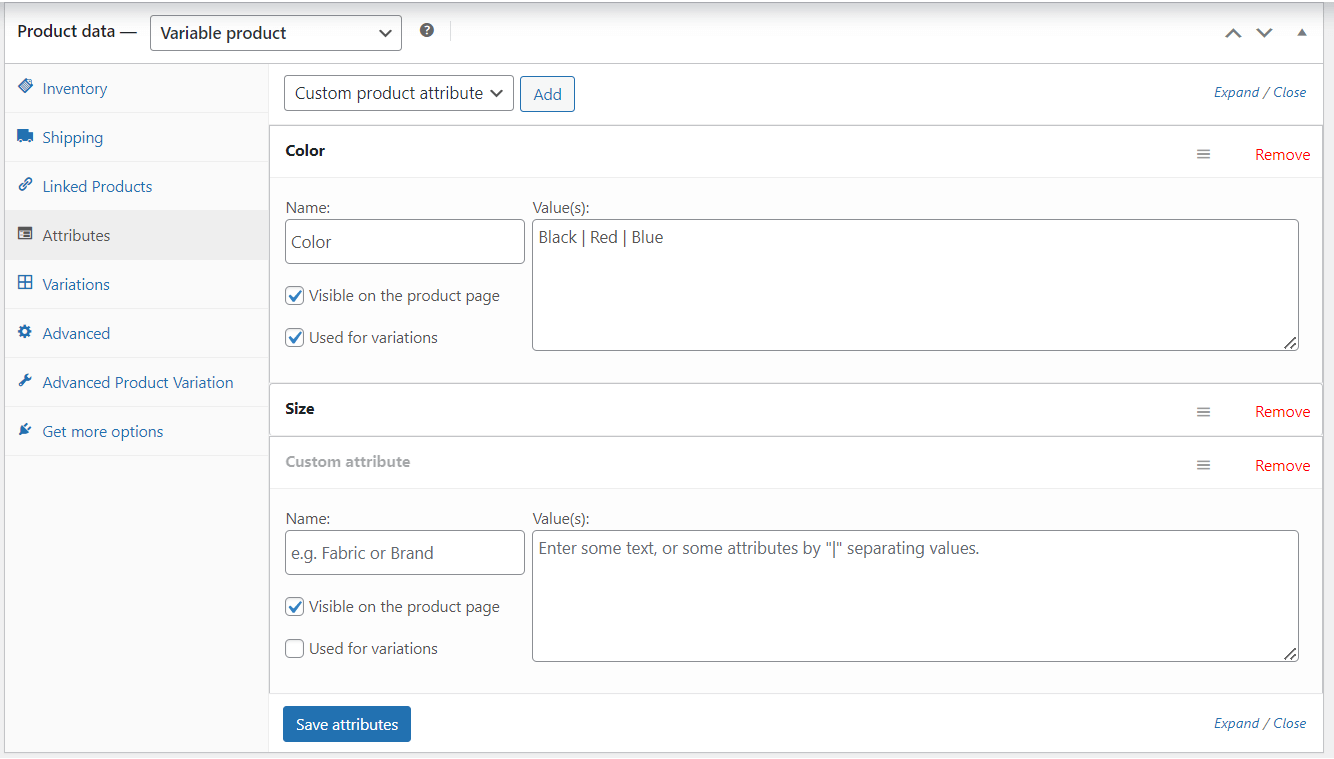This screenshot has width=1334, height=759.
Task: Click the Save attributes button
Action: (346, 723)
